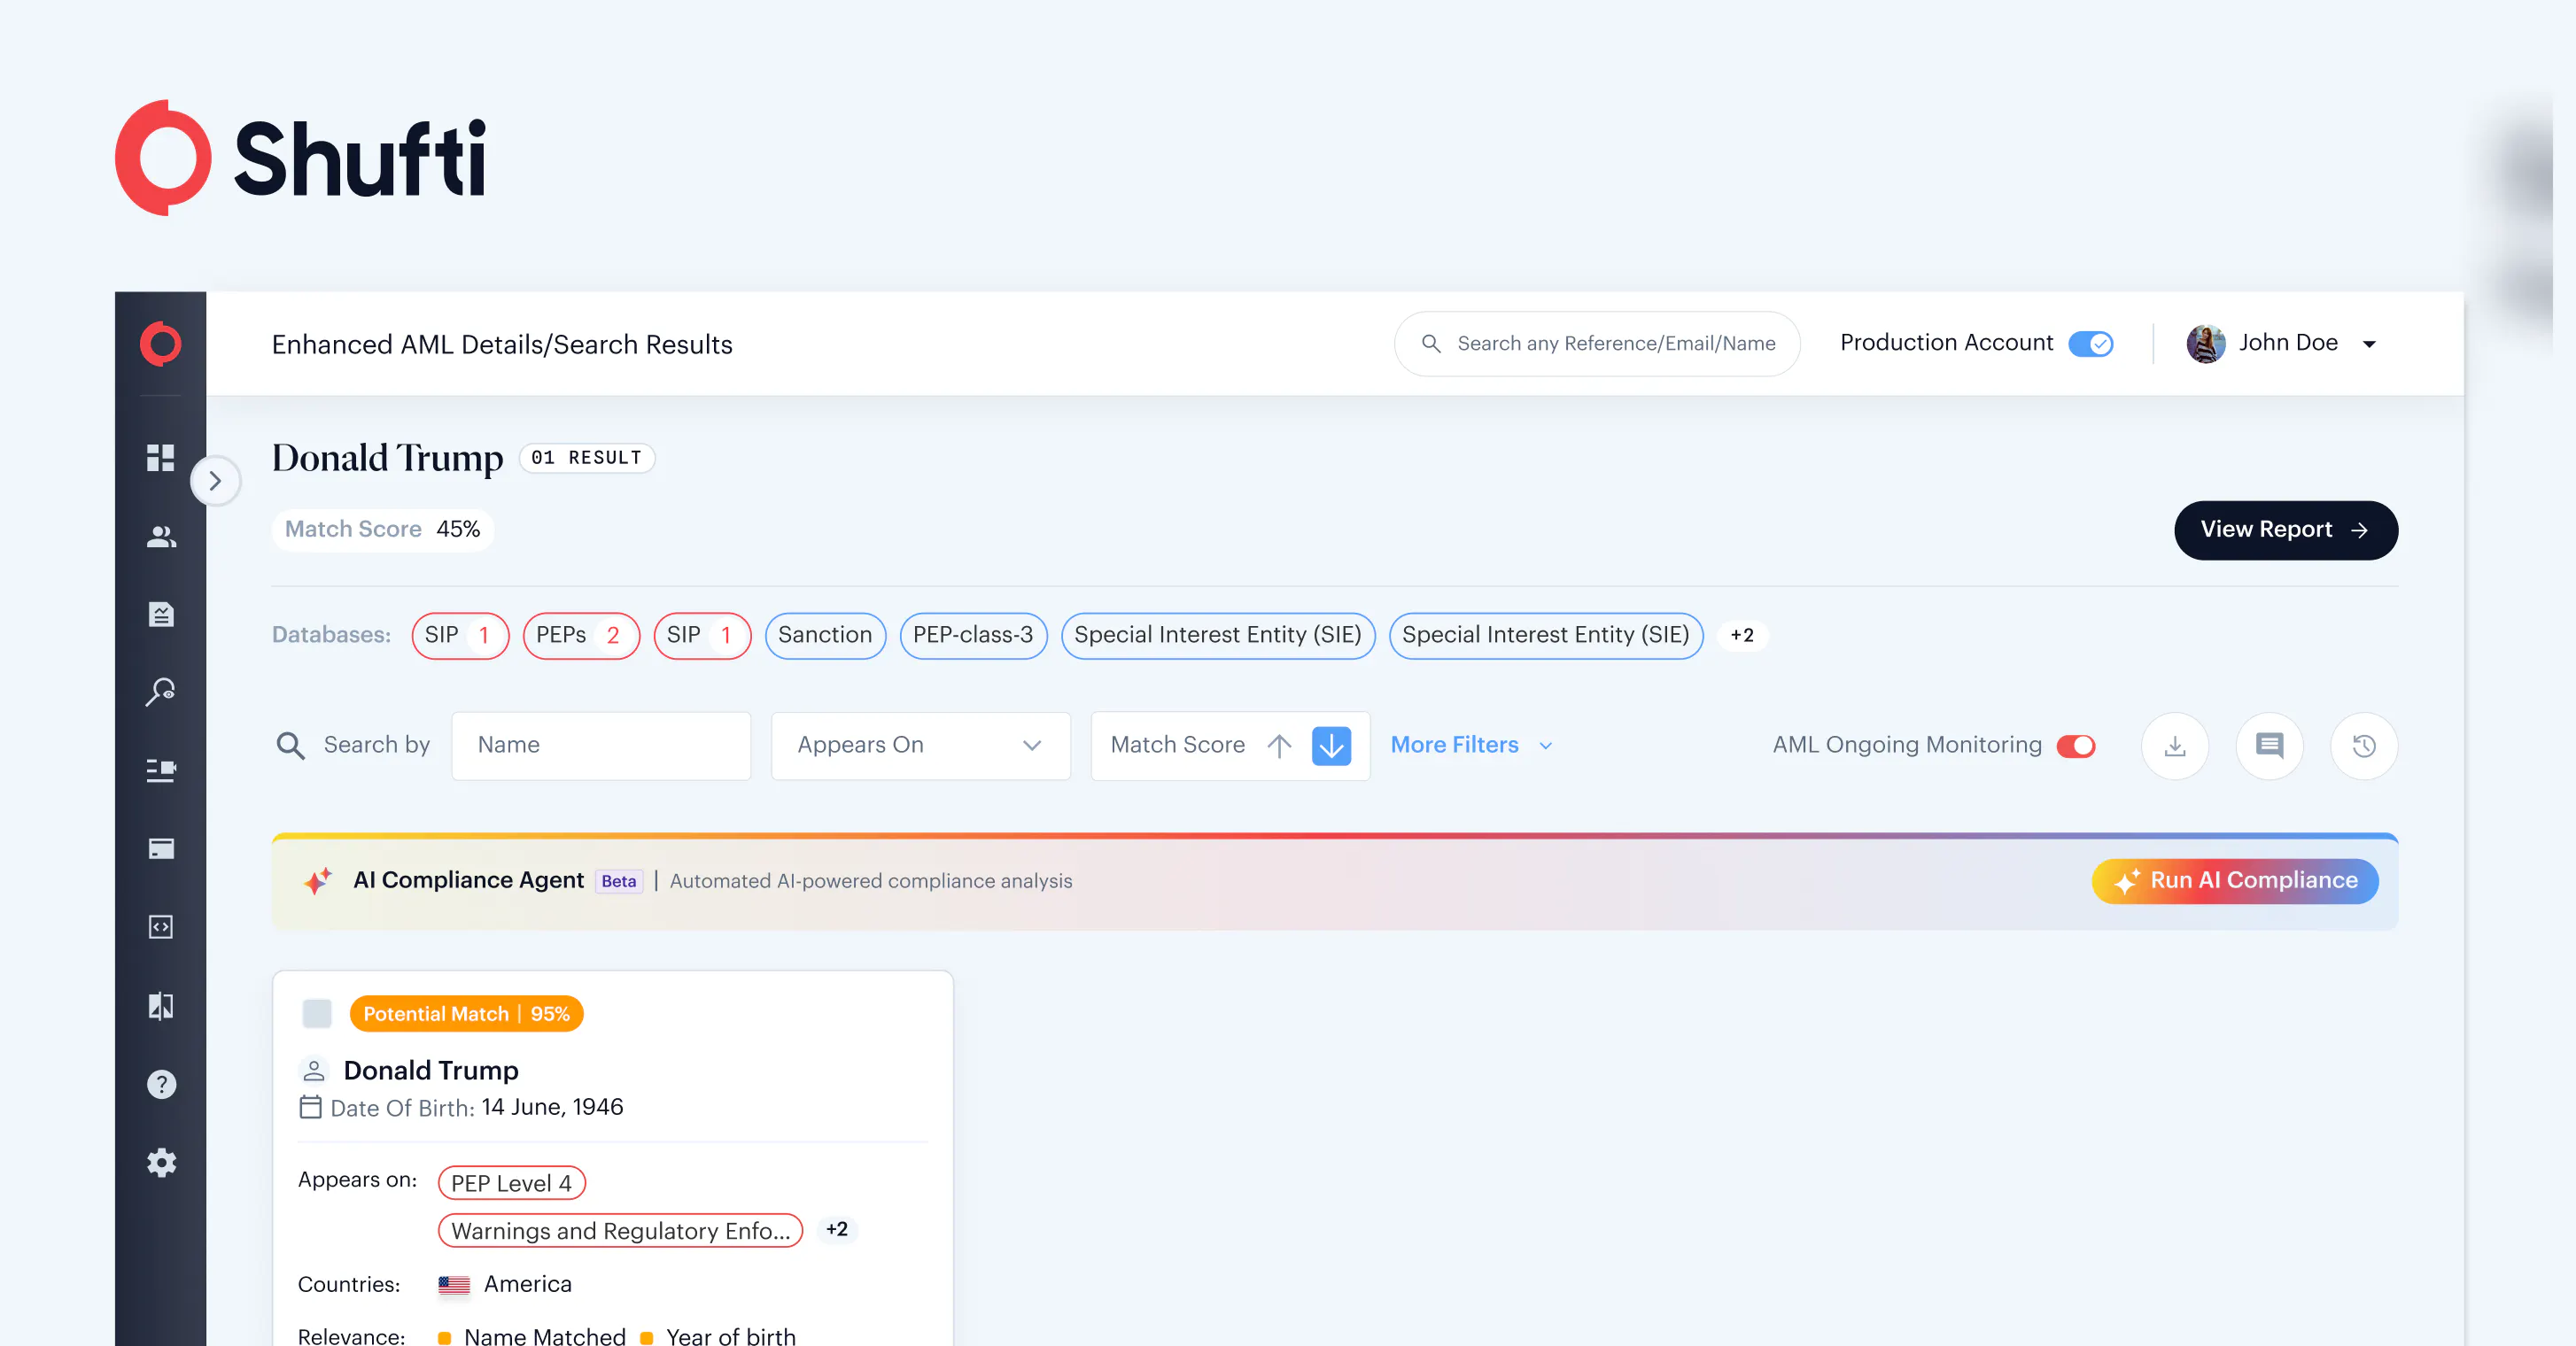Open the help question mark icon
Screen dimensions: 2576x1346
(x=161, y=1084)
